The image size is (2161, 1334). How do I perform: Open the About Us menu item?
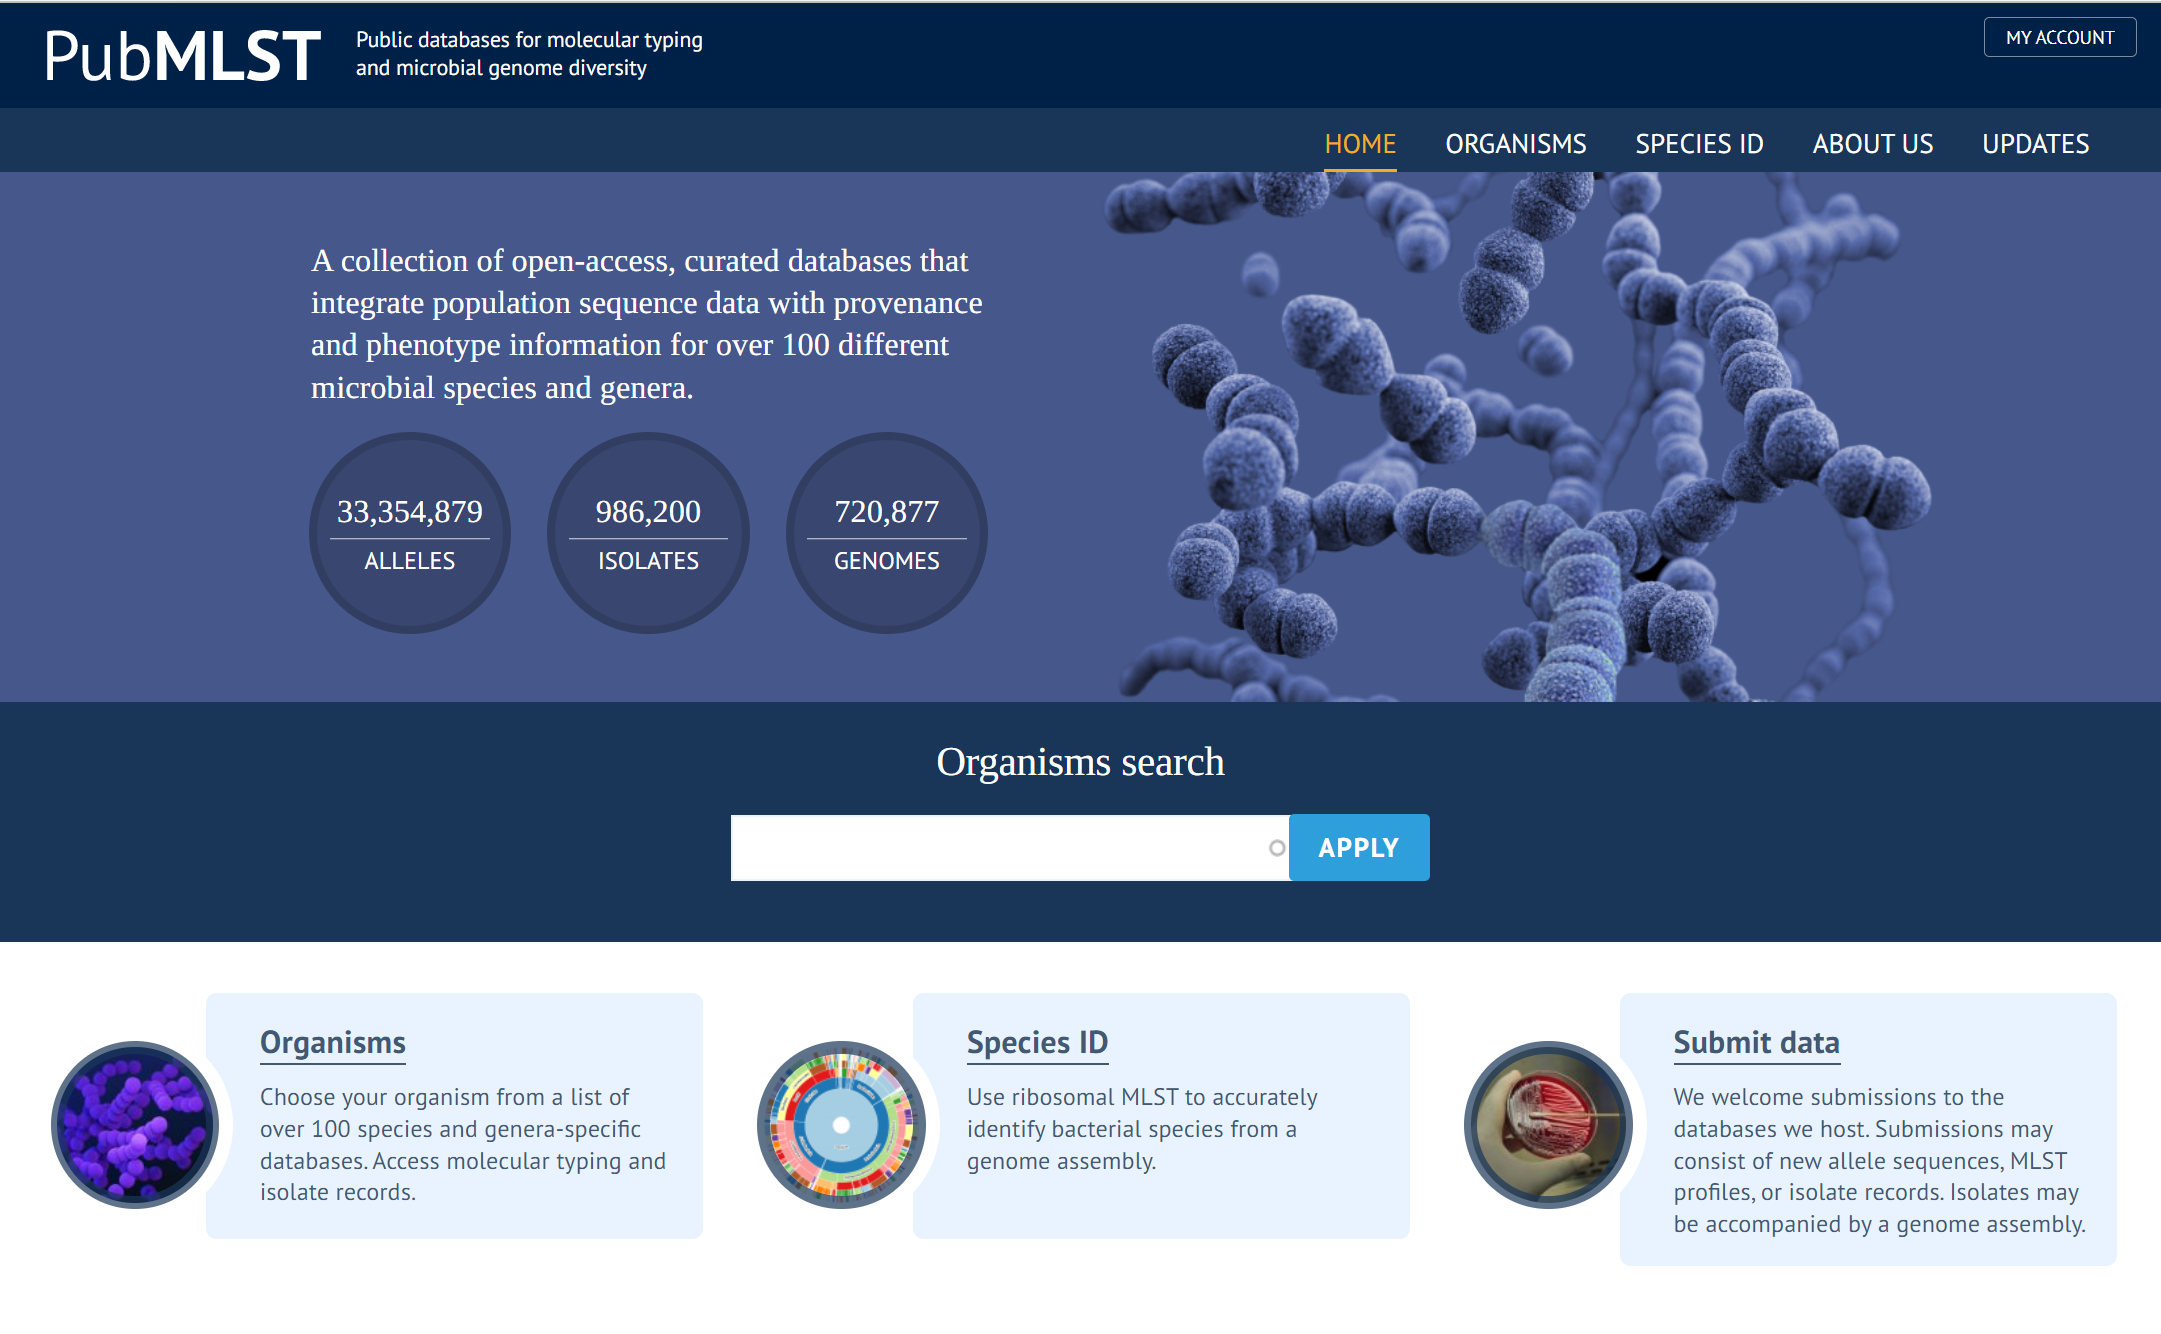(1872, 144)
